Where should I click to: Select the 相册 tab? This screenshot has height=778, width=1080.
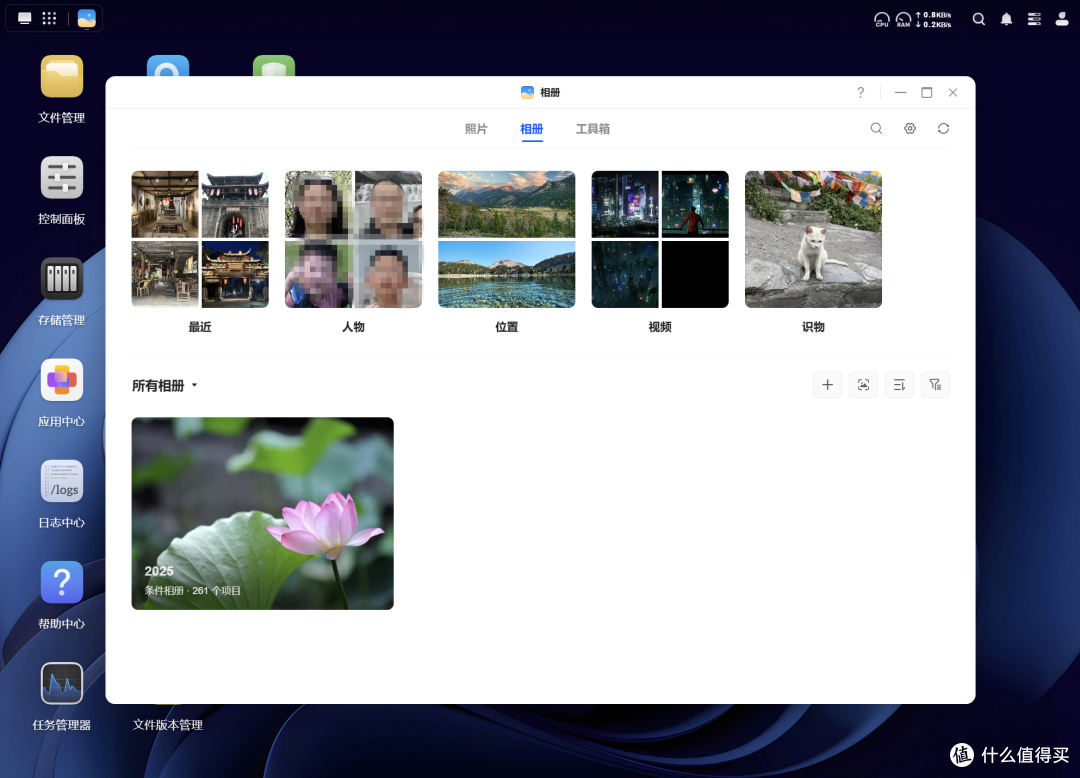(531, 129)
